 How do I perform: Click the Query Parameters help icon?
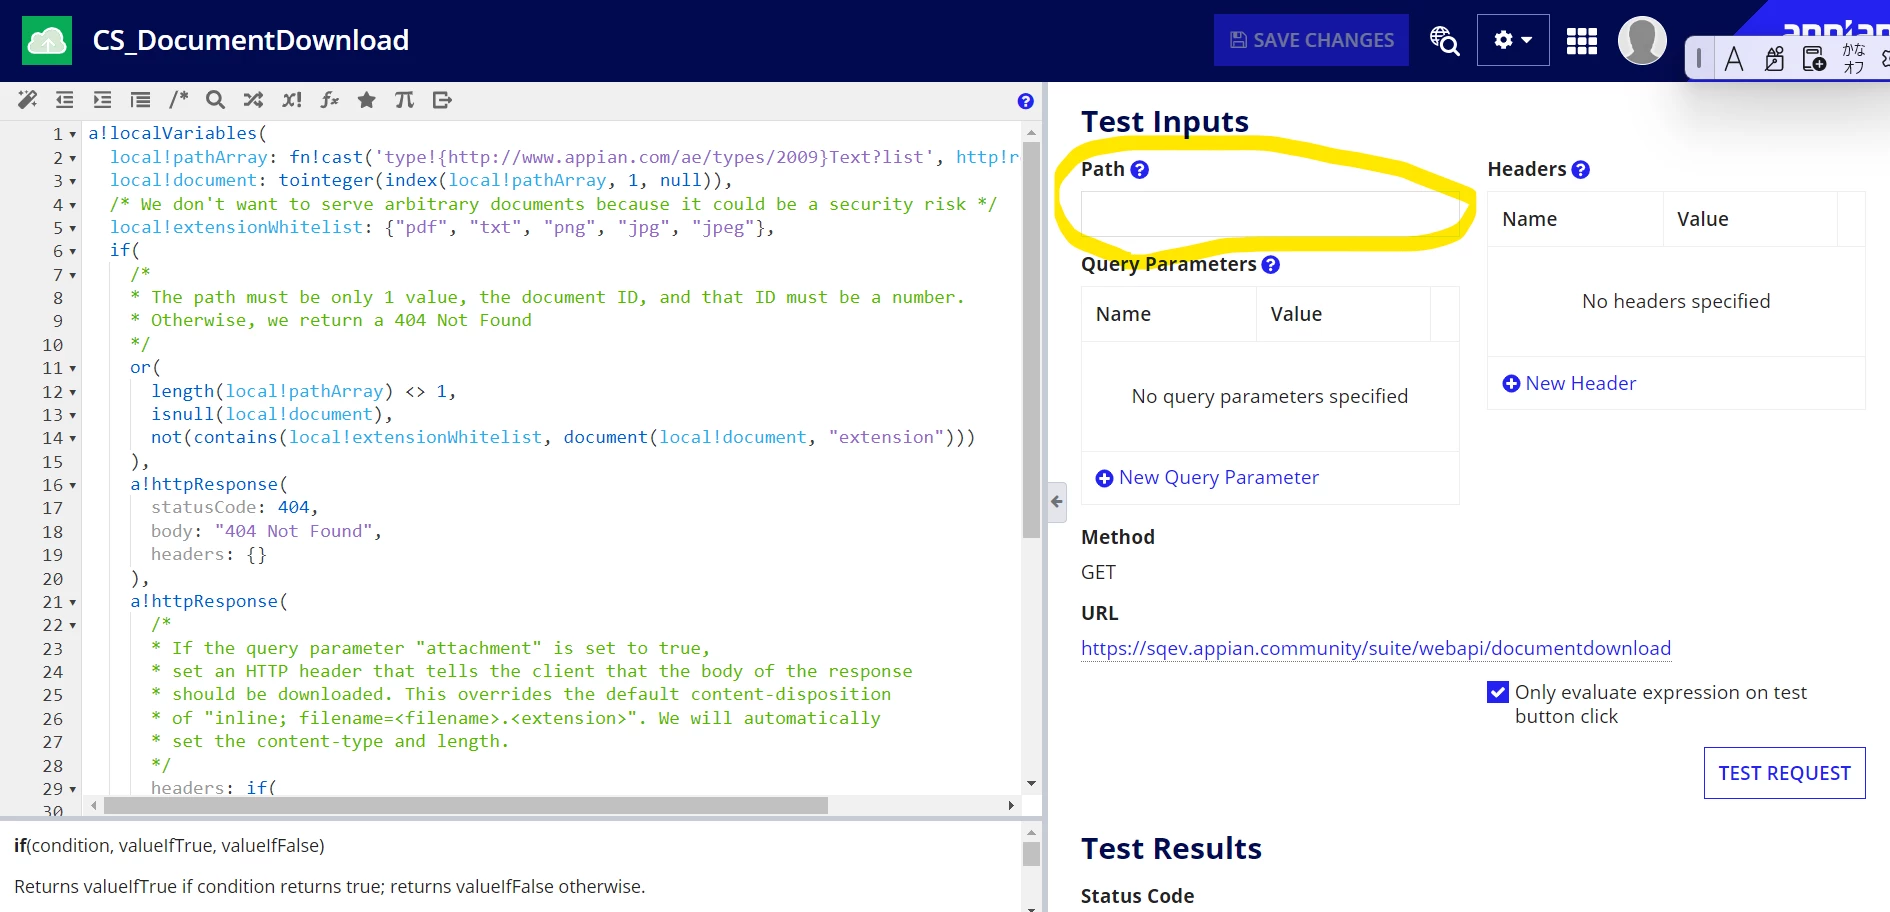[1270, 265]
